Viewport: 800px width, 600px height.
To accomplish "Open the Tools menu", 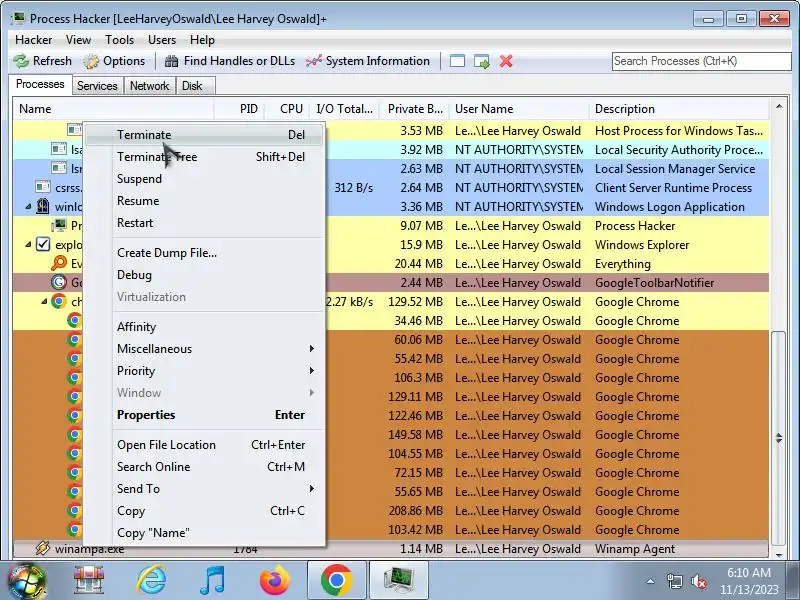I will [119, 40].
